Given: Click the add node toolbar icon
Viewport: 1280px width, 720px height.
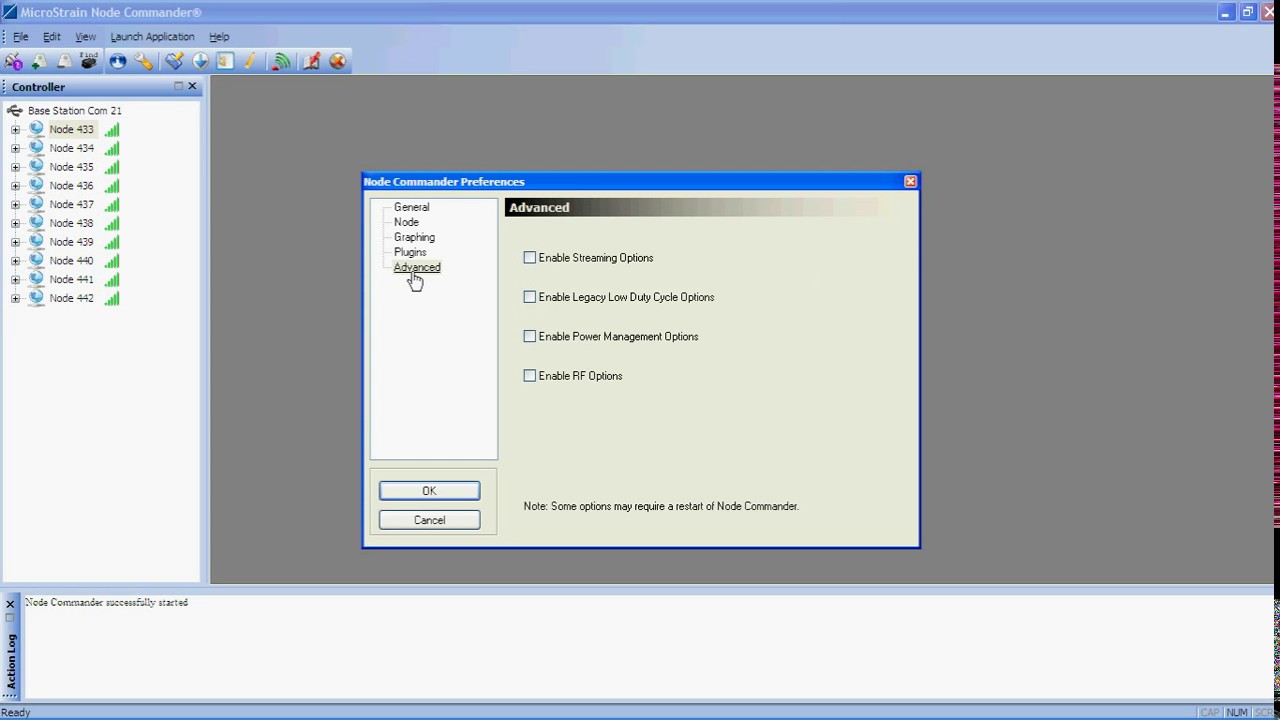Looking at the screenshot, I should pos(39,62).
